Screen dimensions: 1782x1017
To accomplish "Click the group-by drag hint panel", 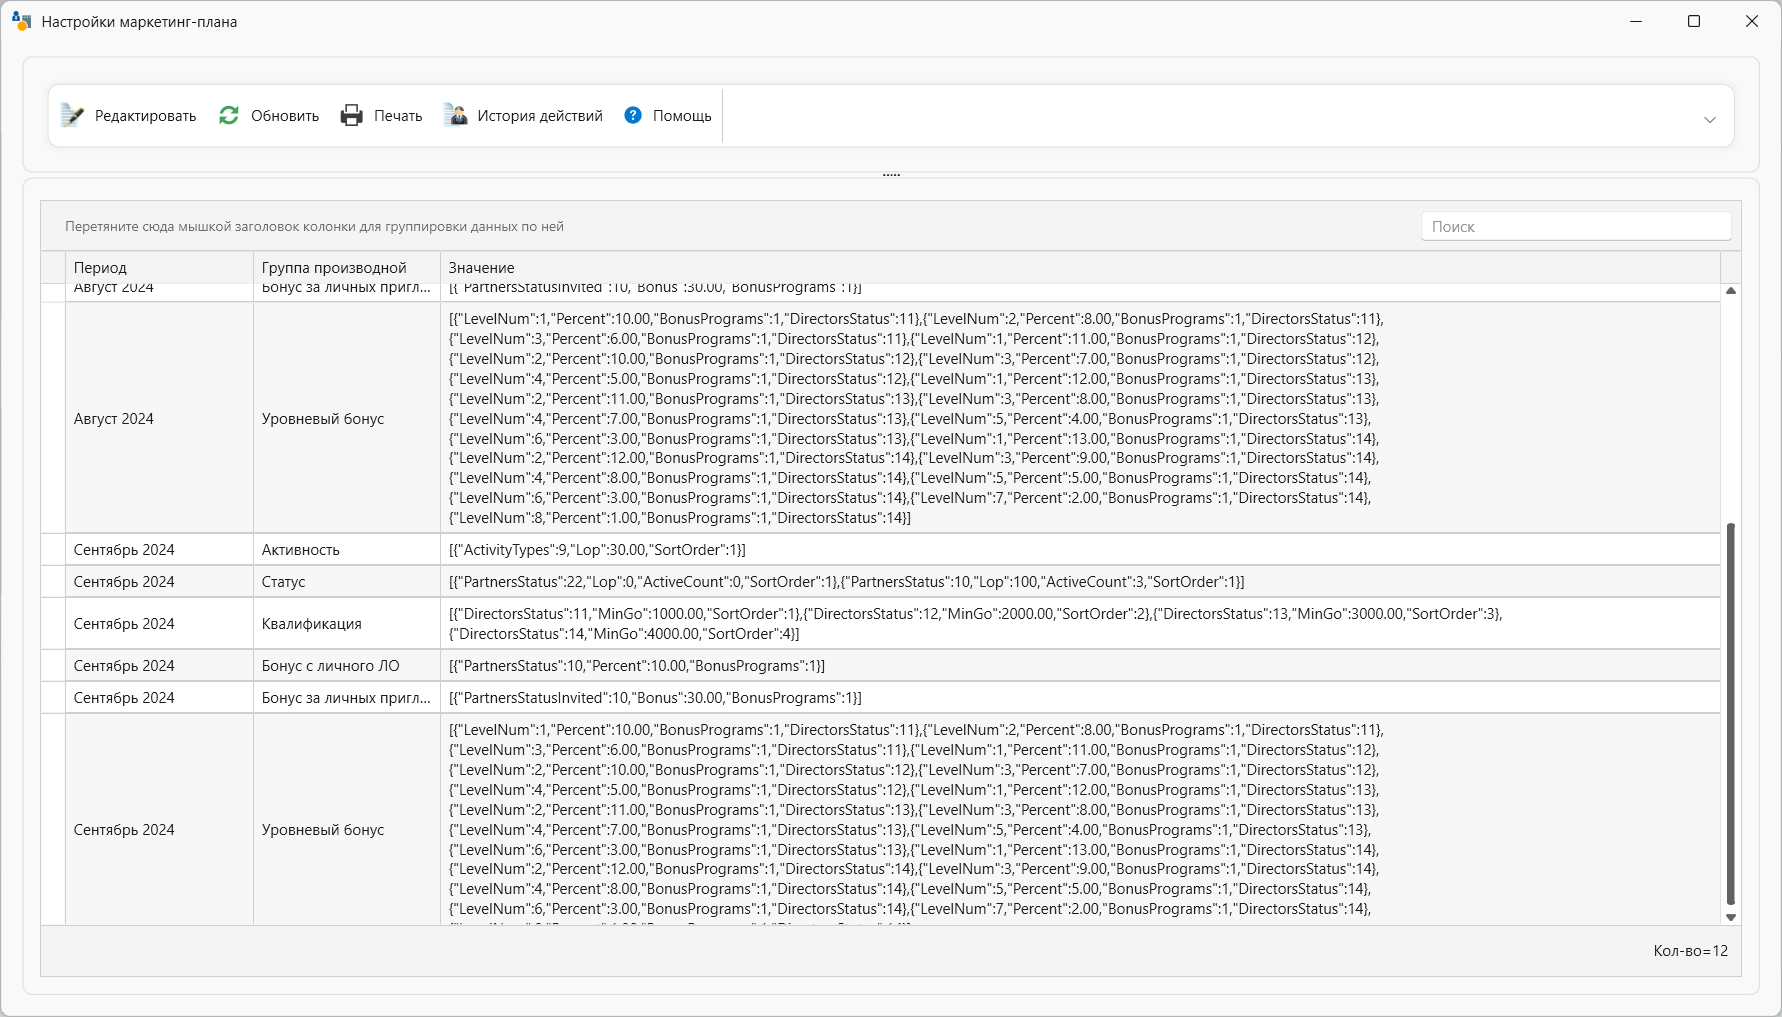I will pyautogui.click(x=314, y=227).
